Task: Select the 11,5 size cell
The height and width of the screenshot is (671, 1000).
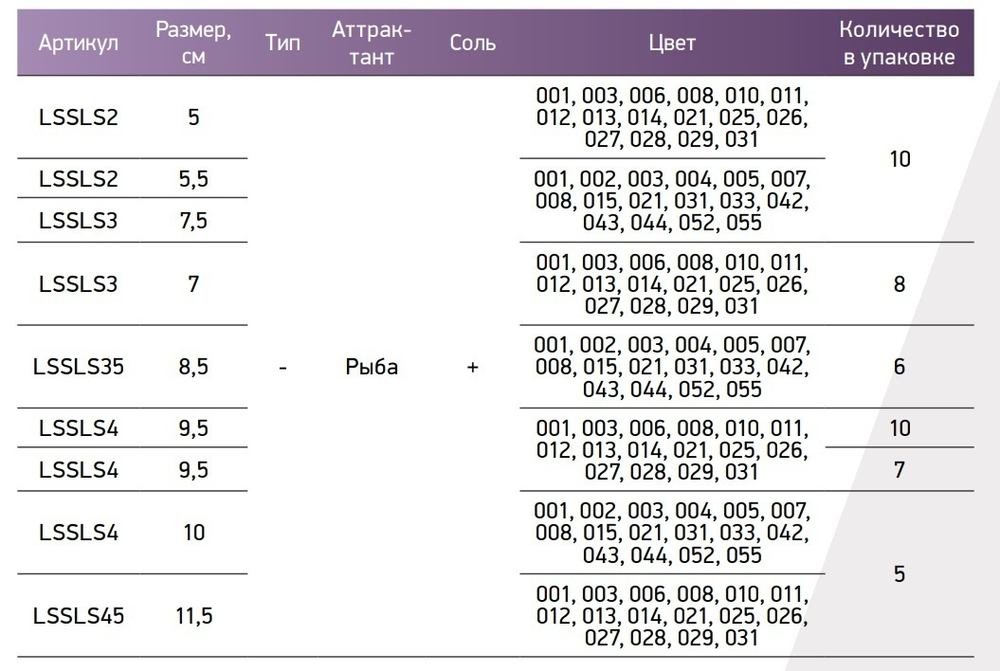Action: [x=194, y=615]
